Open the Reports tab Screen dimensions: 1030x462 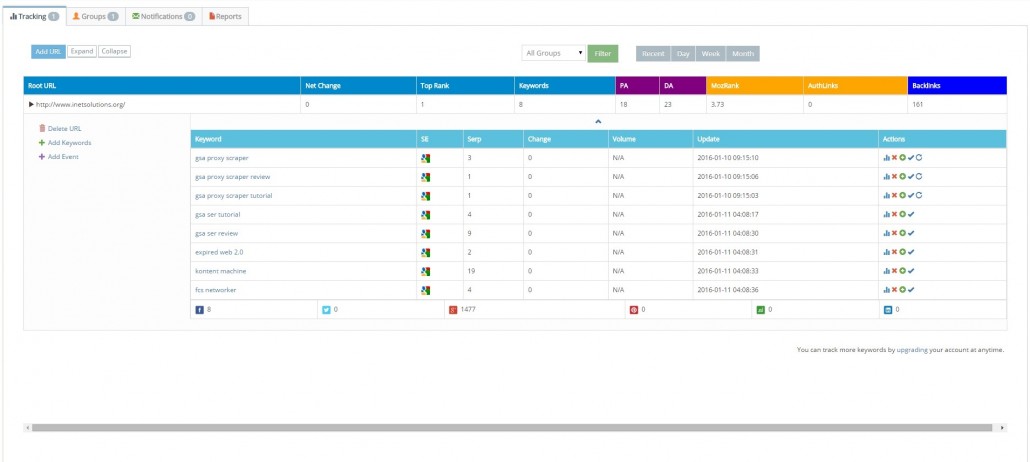(225, 16)
